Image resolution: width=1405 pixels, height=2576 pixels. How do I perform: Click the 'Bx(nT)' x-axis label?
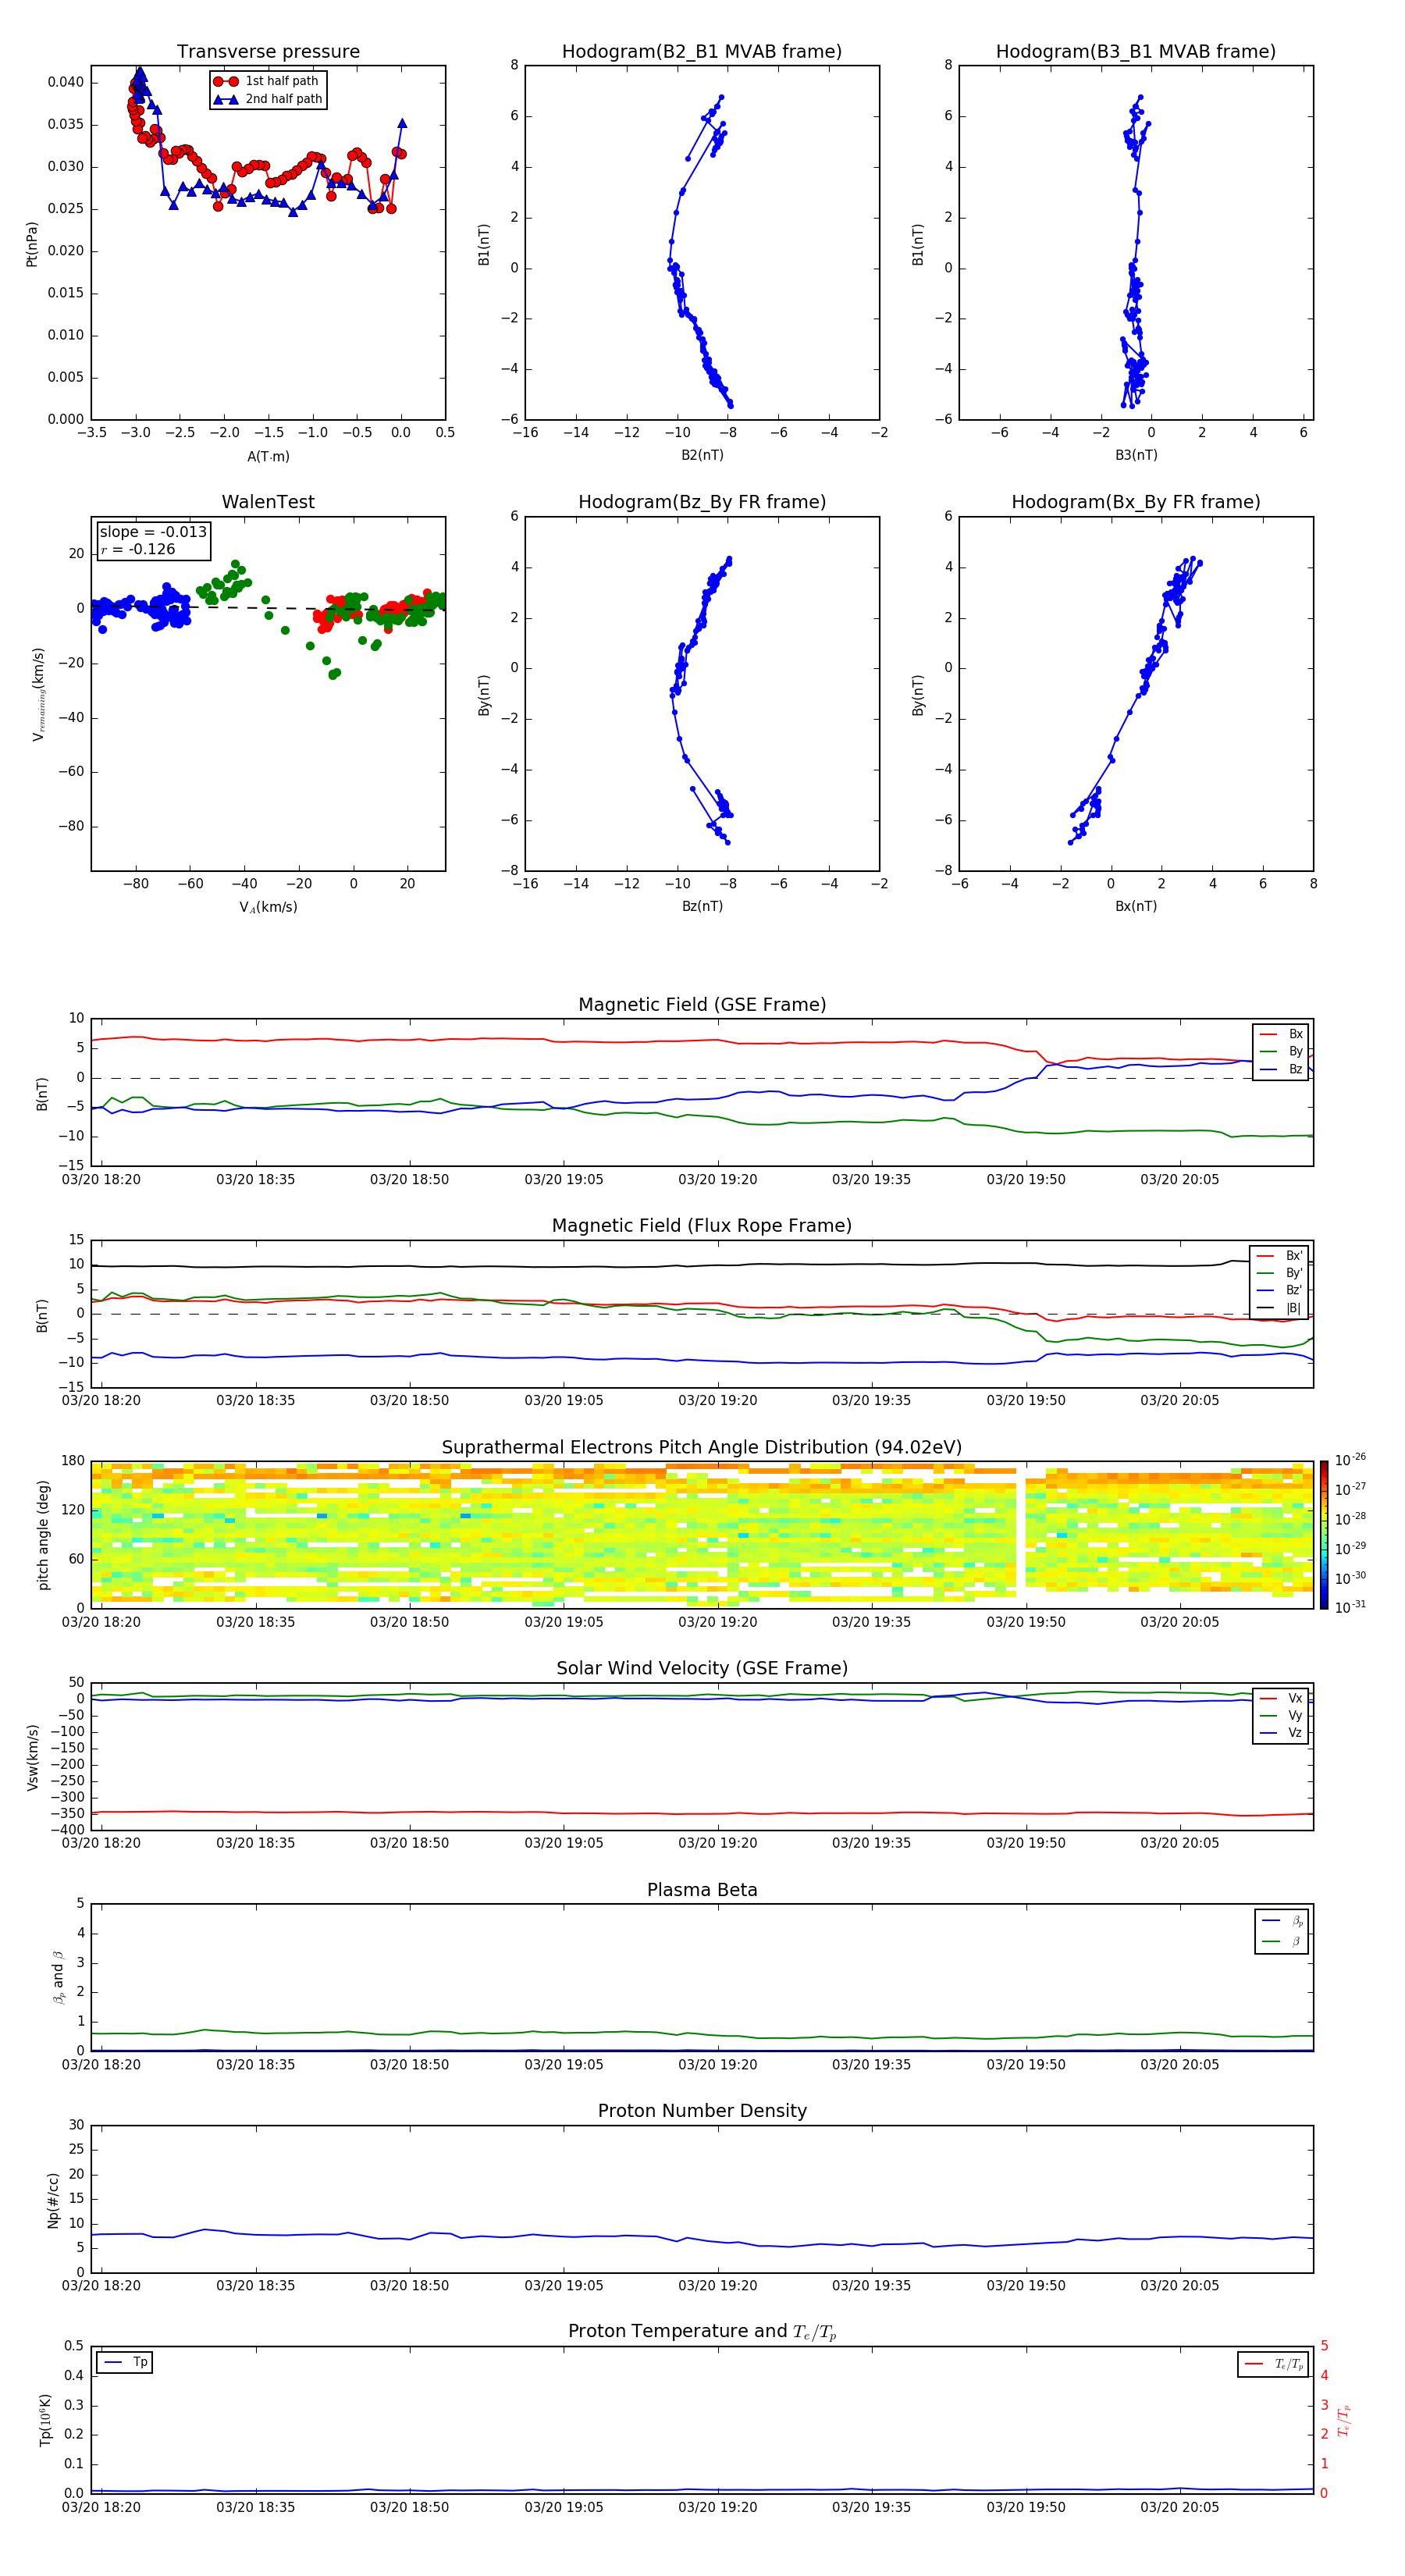tap(1136, 906)
